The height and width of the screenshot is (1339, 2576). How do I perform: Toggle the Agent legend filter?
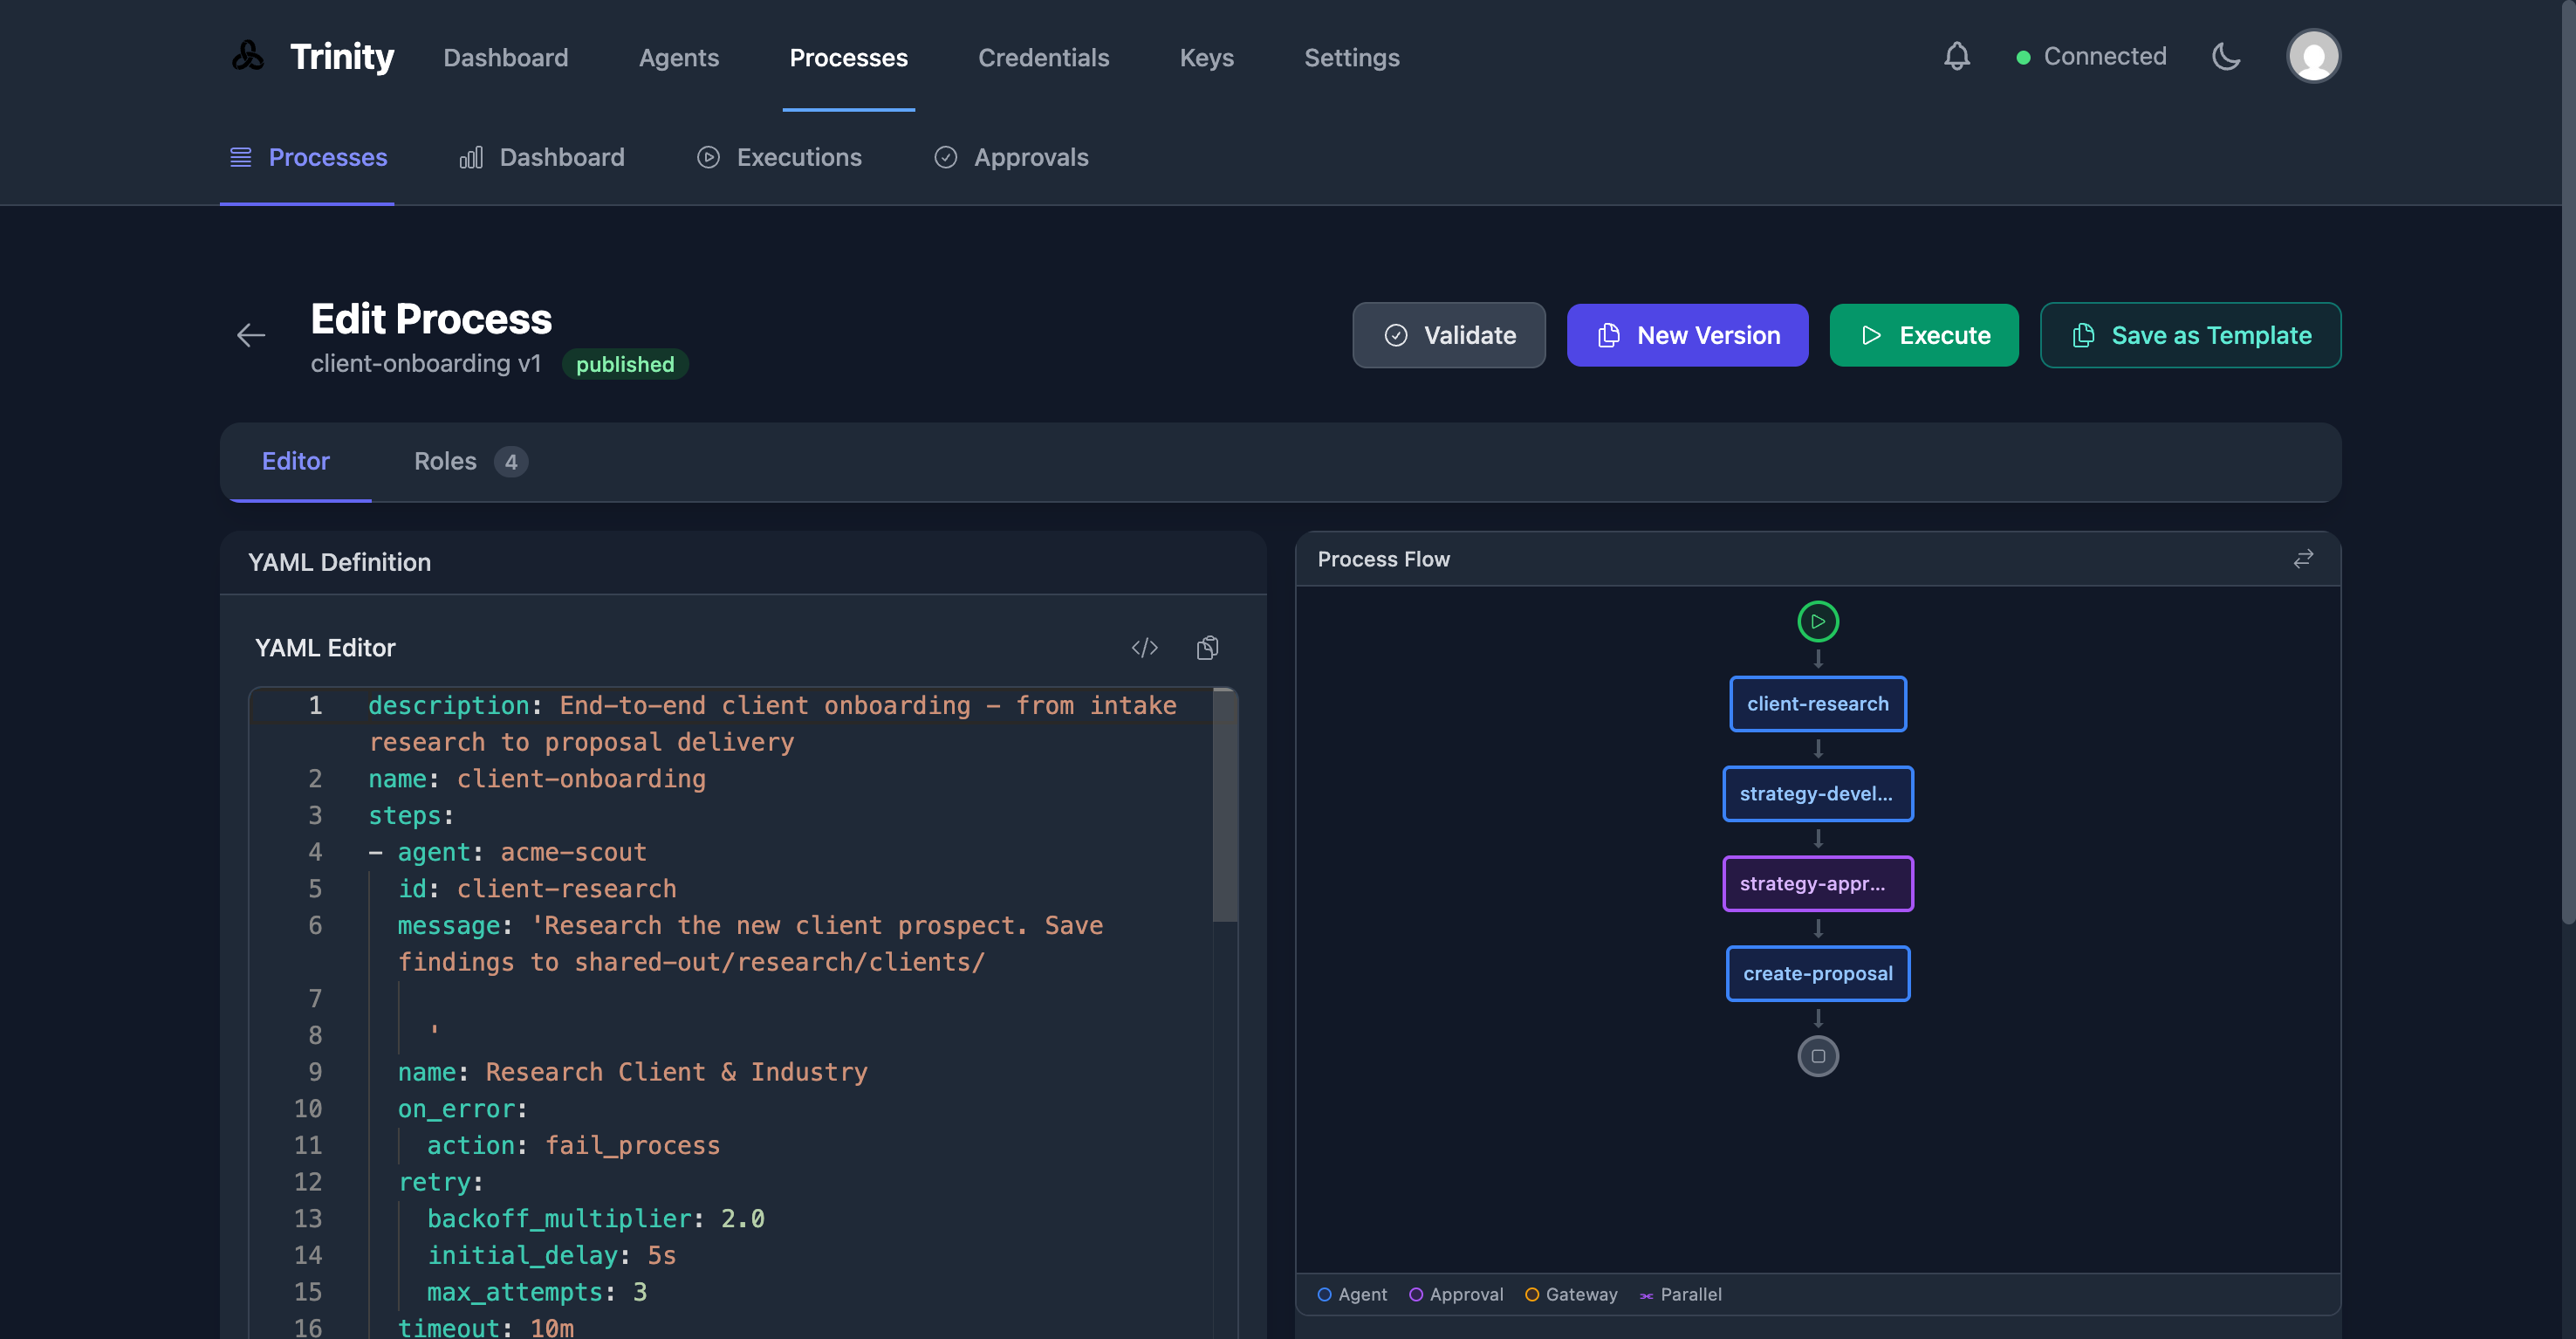pyautogui.click(x=1352, y=1294)
